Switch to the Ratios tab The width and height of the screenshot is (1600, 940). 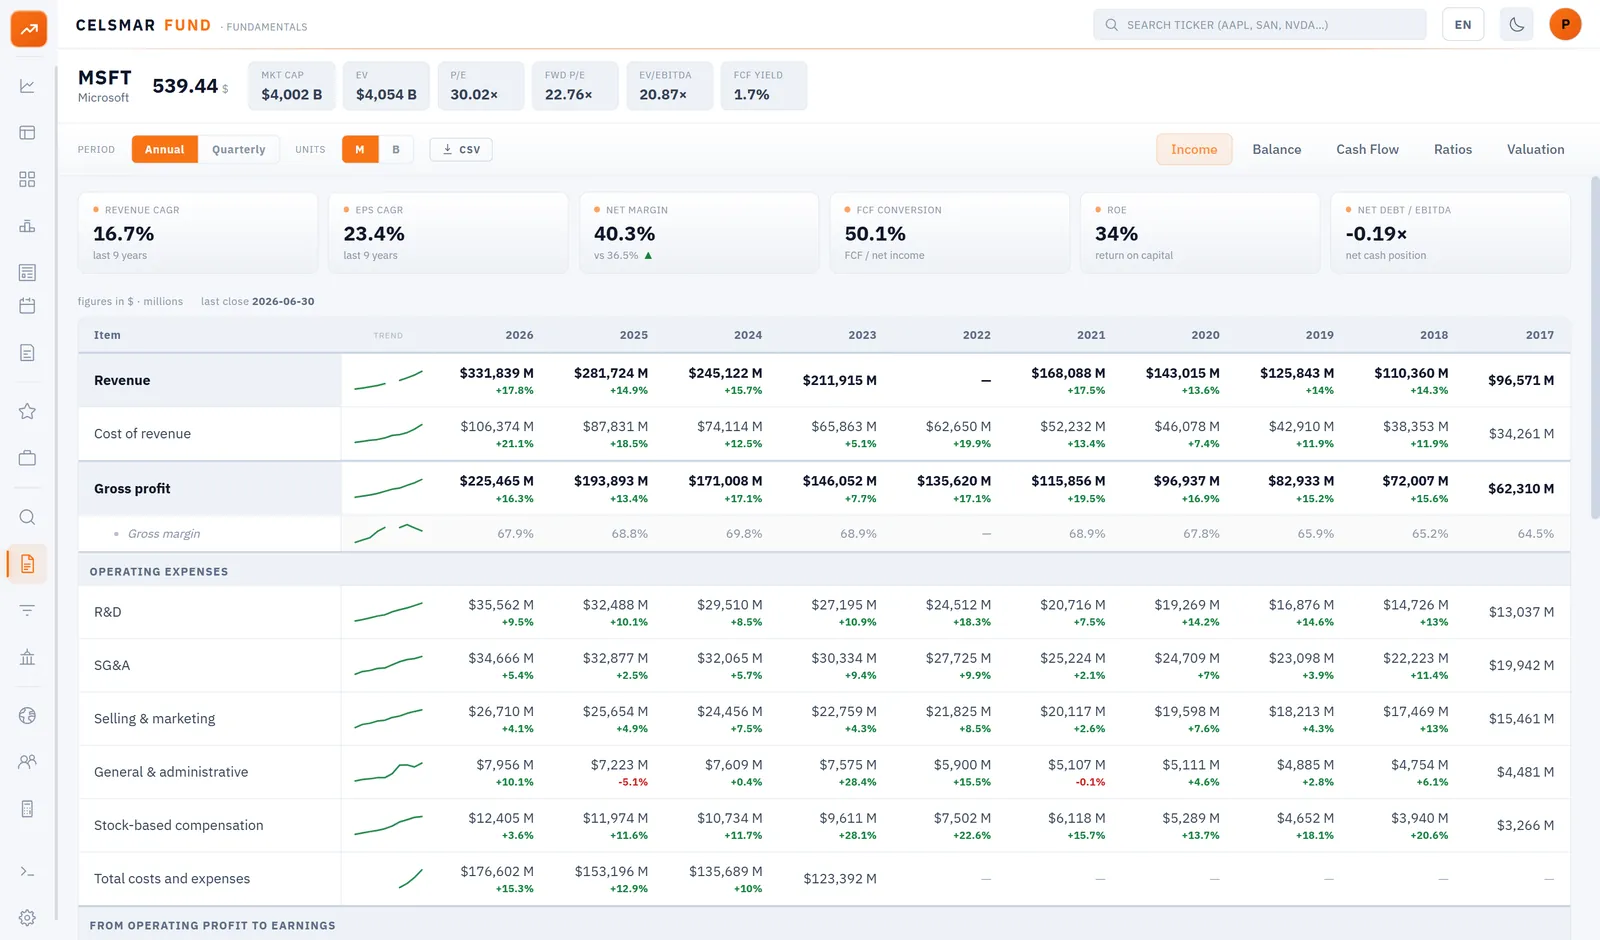(x=1453, y=149)
